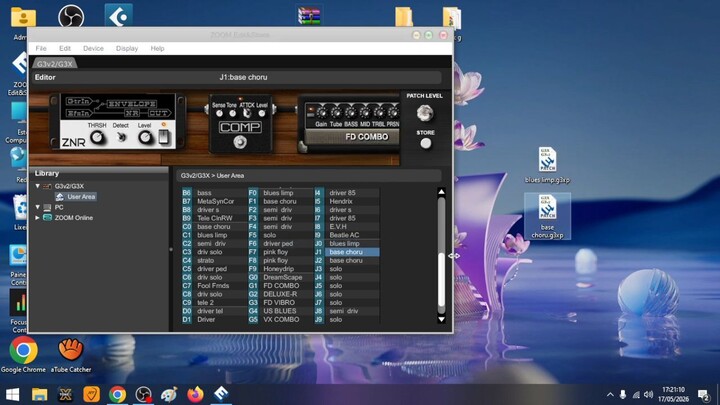The height and width of the screenshot is (405, 720).
Task: Select patch G4 US BLUES
Action: [x=281, y=311]
